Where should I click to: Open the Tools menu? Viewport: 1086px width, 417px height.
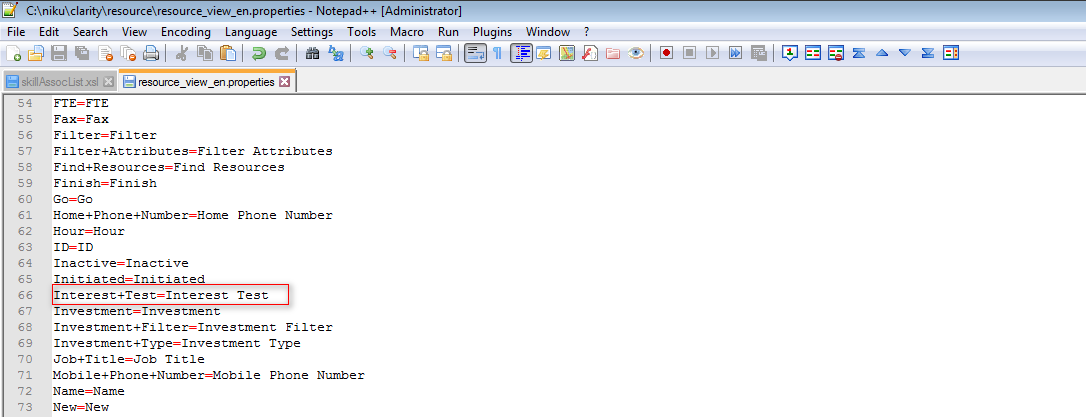pyautogui.click(x=362, y=32)
